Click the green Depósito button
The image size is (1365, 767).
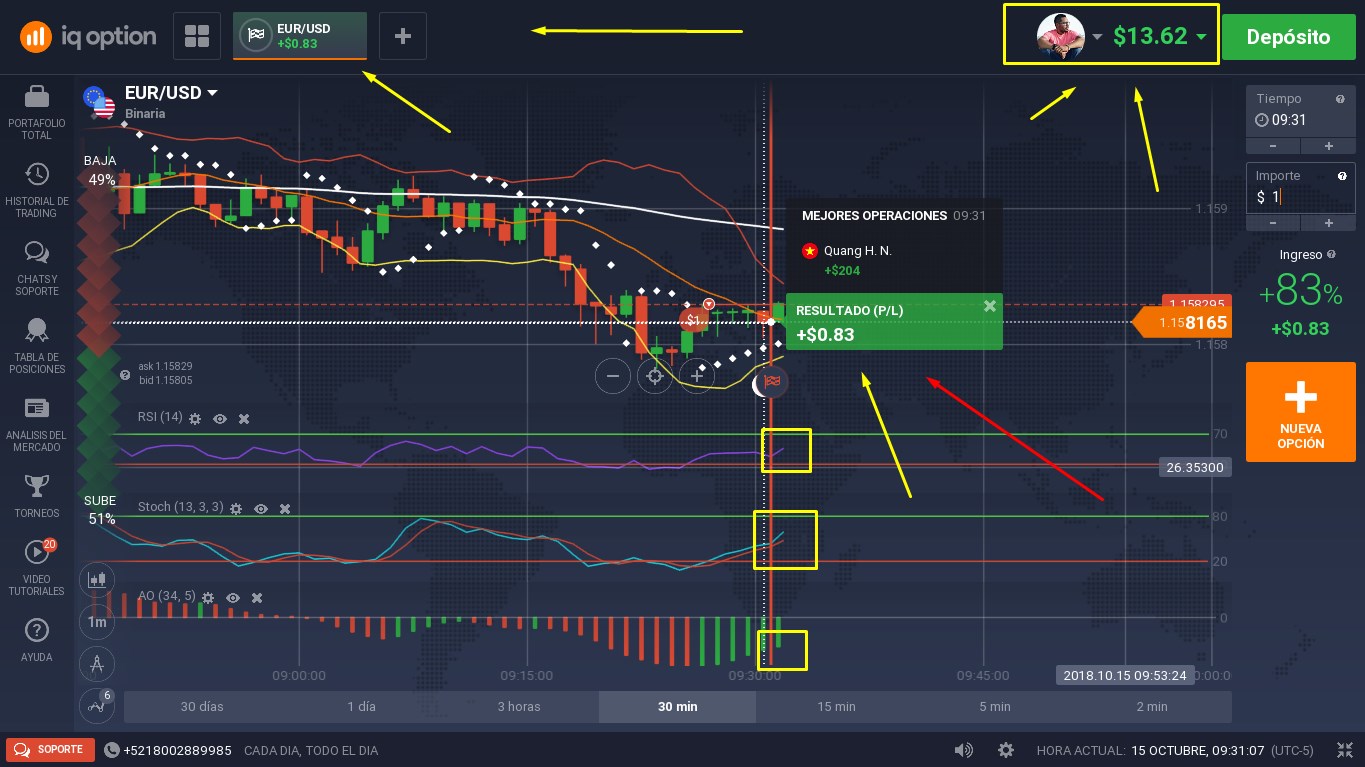(x=1288, y=37)
